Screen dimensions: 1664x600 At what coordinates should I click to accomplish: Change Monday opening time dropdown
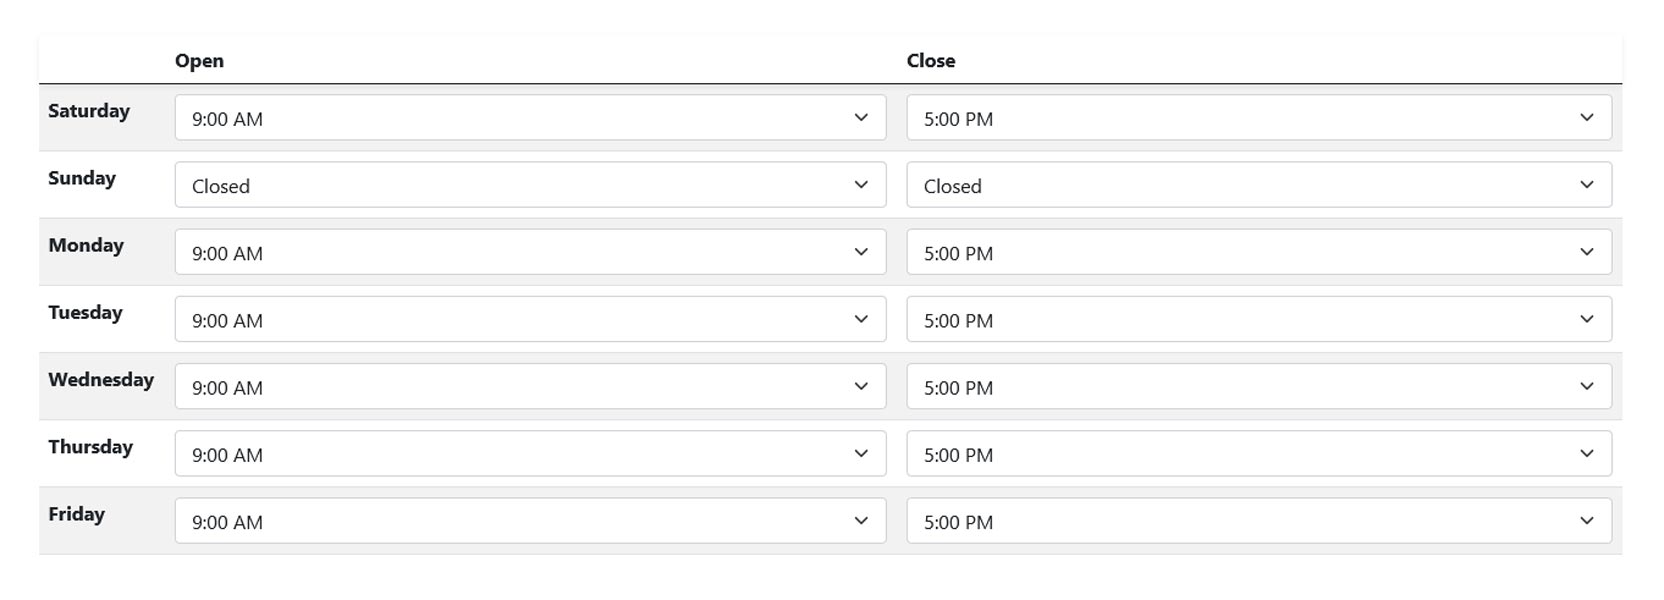tap(530, 252)
